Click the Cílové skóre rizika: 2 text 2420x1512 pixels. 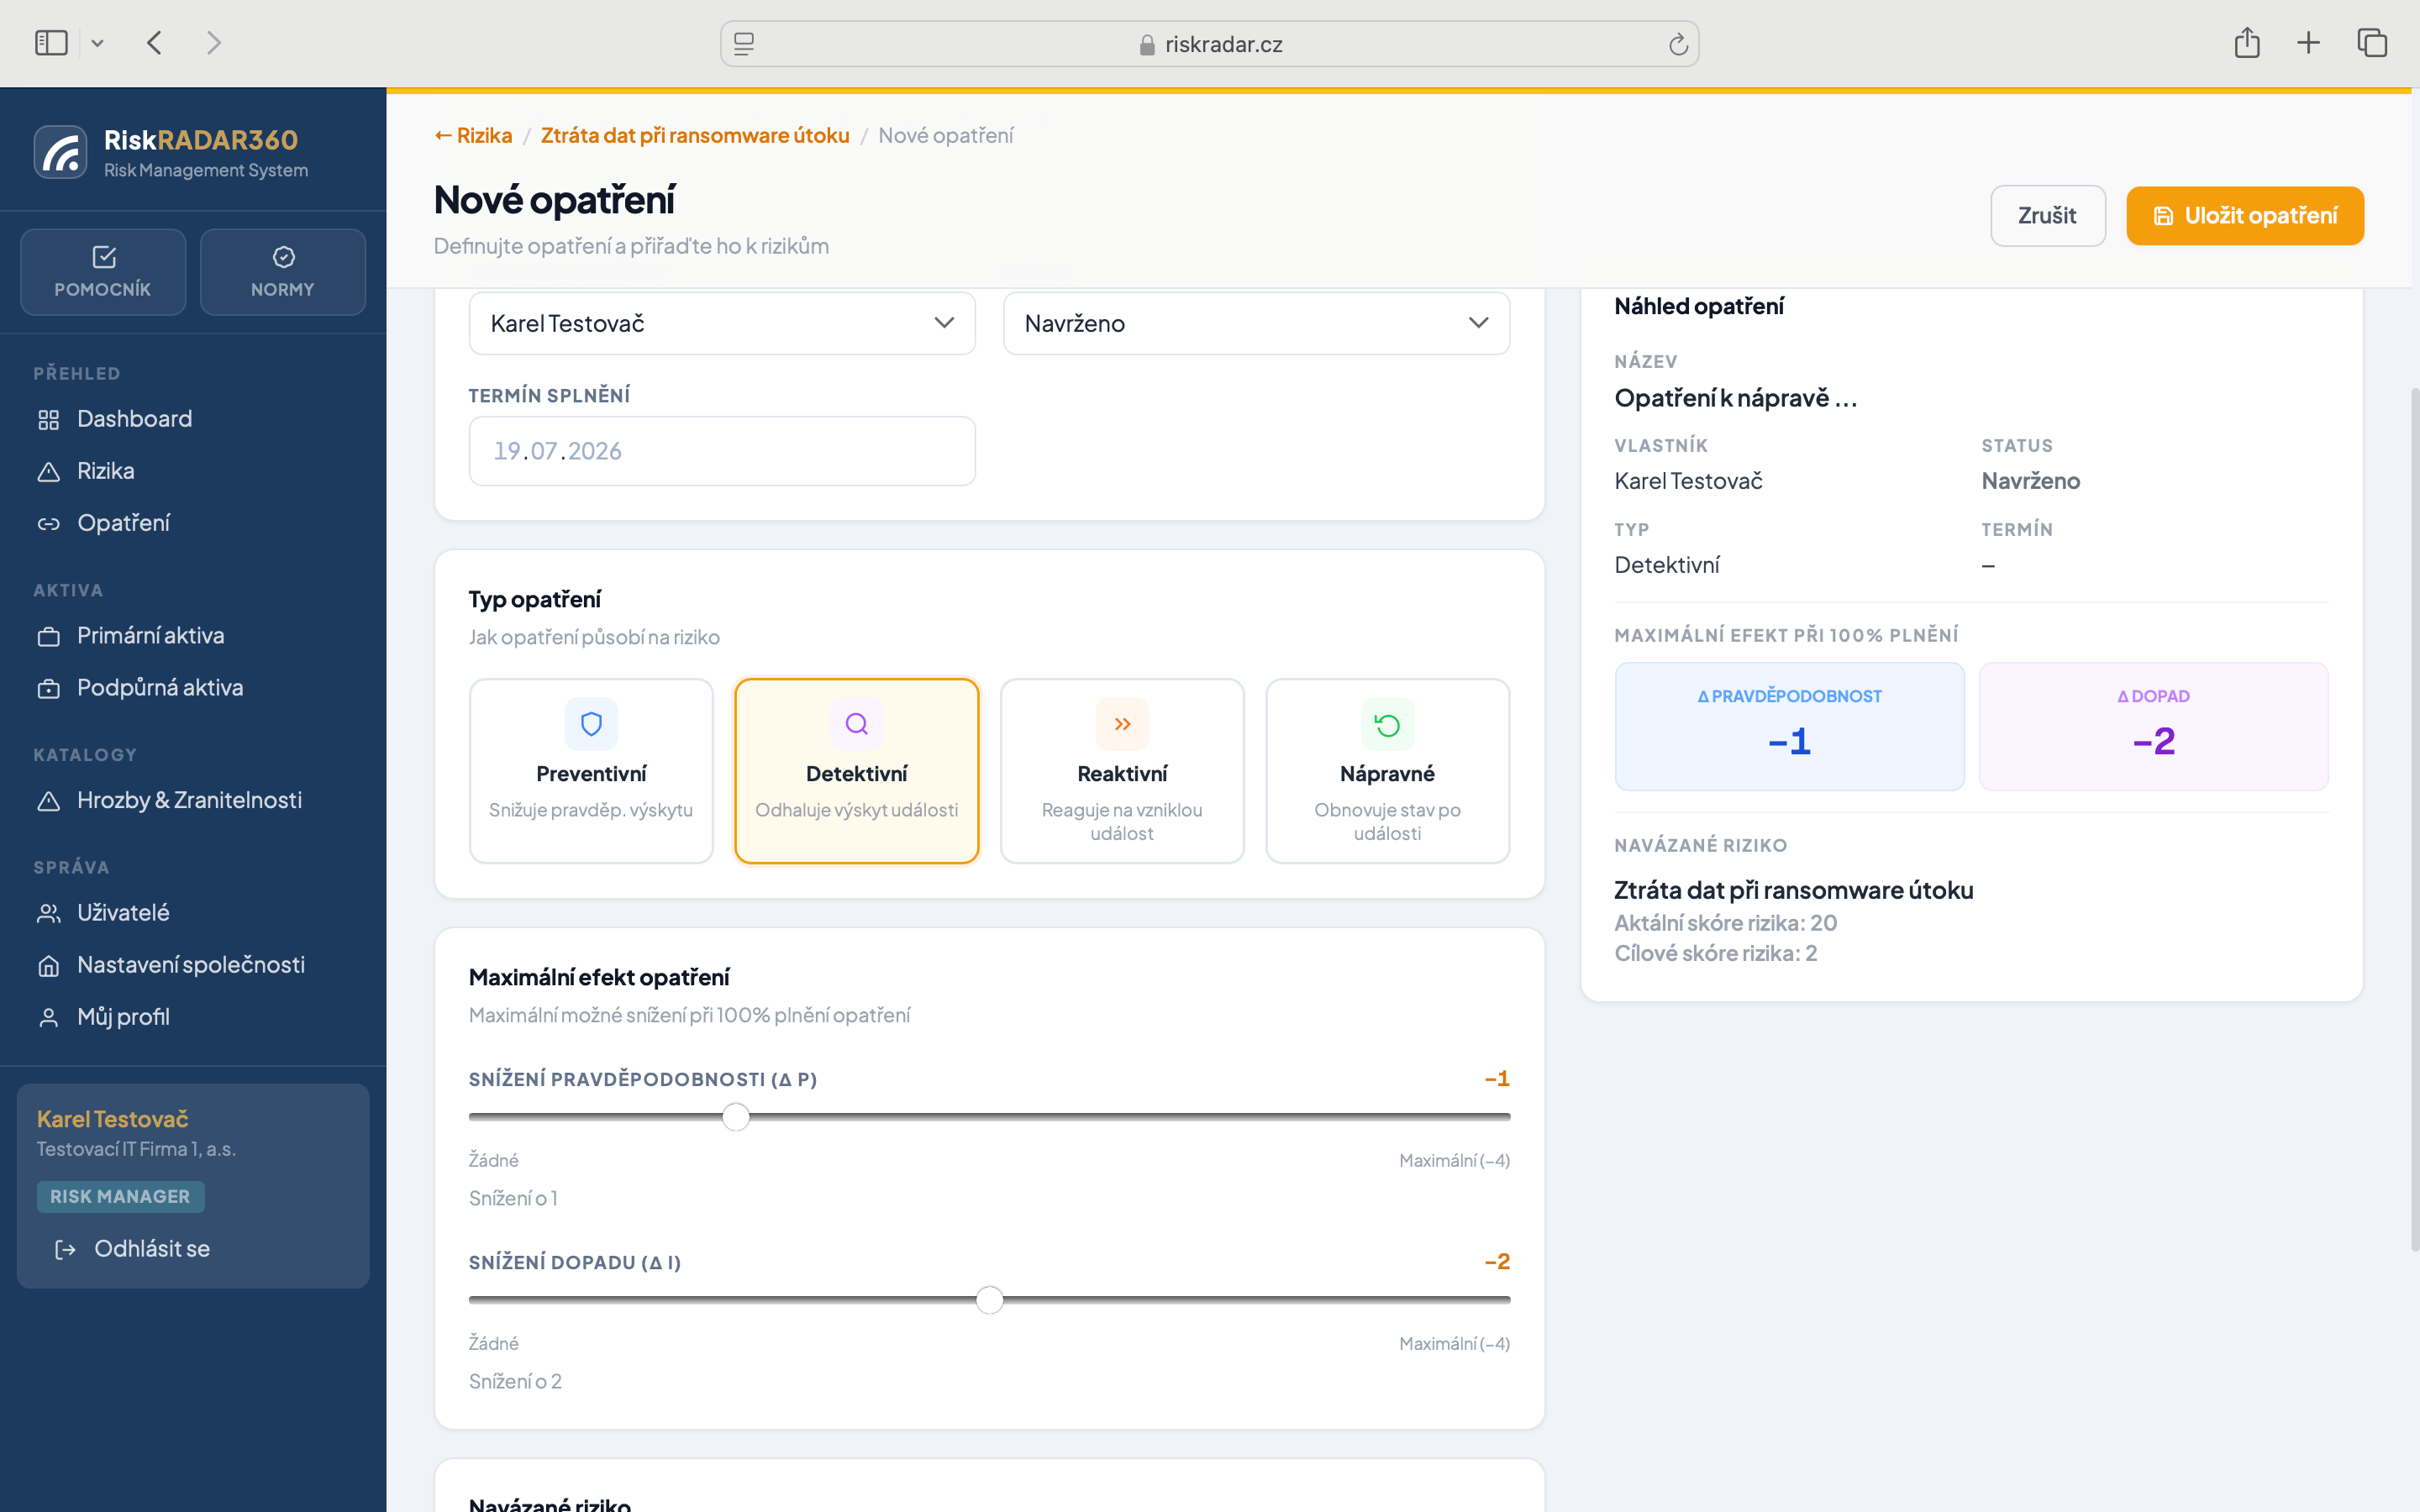[x=1715, y=953]
